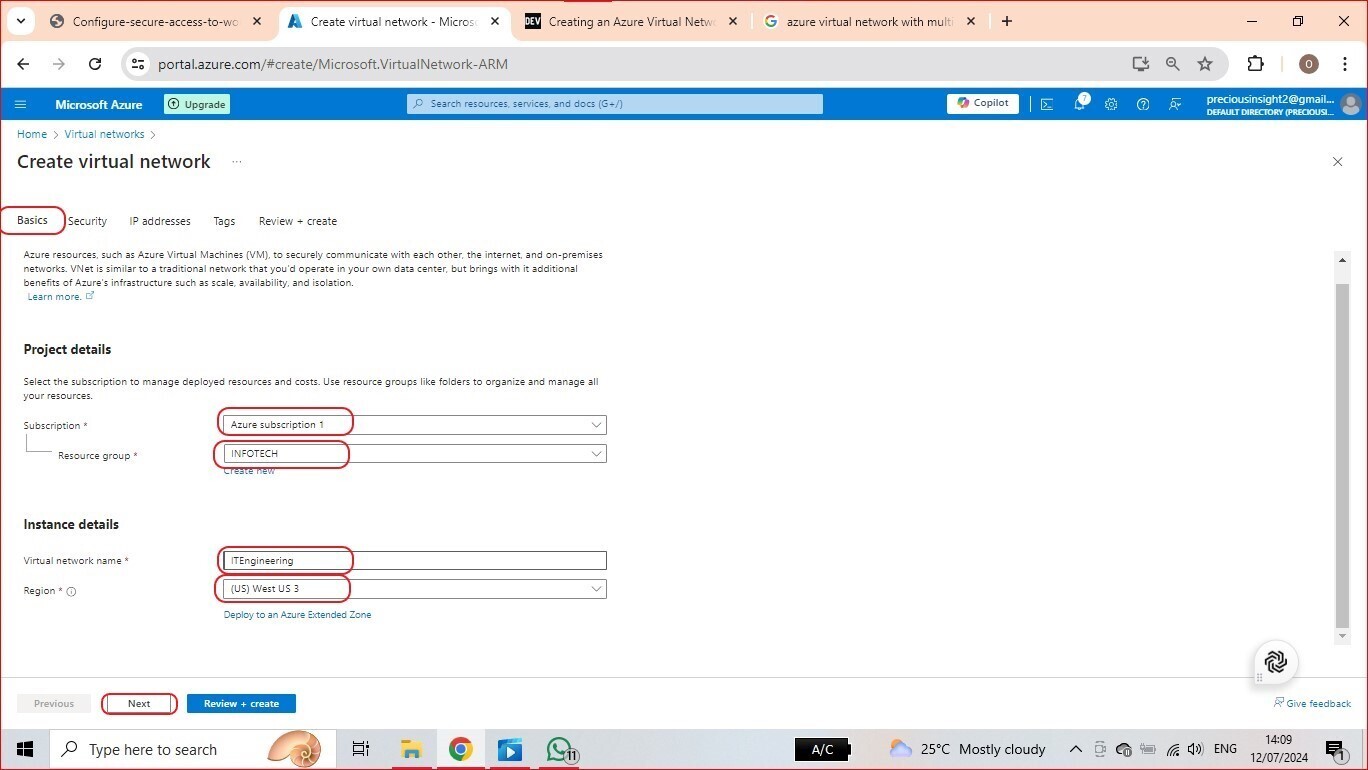Image resolution: width=1368 pixels, height=770 pixels.
Task: Switch to the Security tab
Action: [x=87, y=221]
